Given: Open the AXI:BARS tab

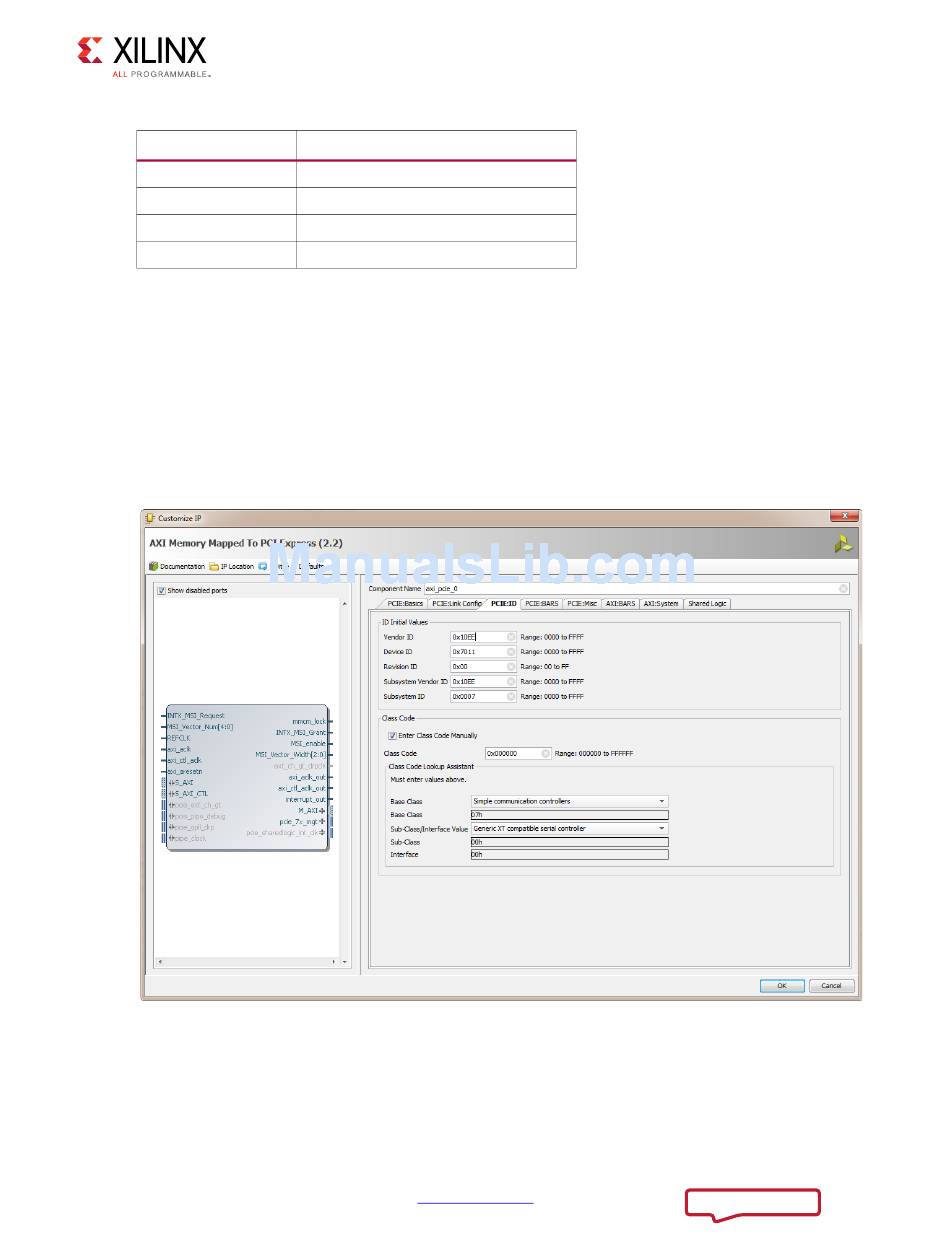Looking at the screenshot, I should (x=620, y=604).
